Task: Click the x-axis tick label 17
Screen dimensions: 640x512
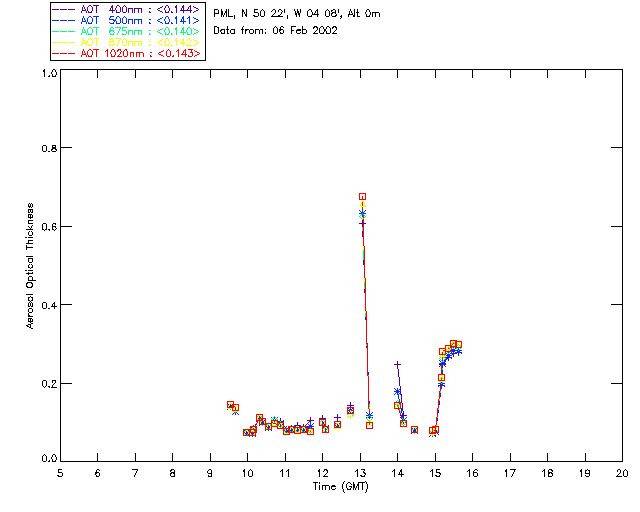Action: (x=510, y=473)
